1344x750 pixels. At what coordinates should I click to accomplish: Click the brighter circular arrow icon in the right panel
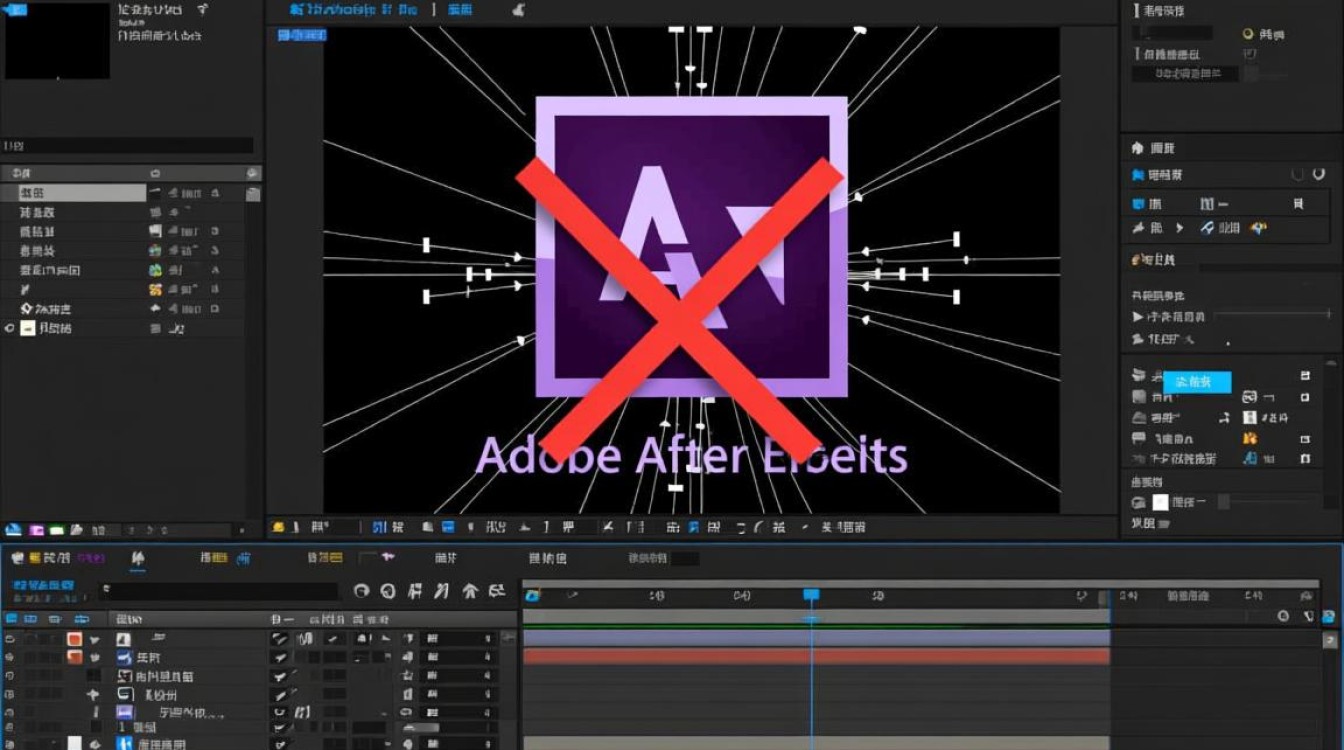coord(1320,174)
